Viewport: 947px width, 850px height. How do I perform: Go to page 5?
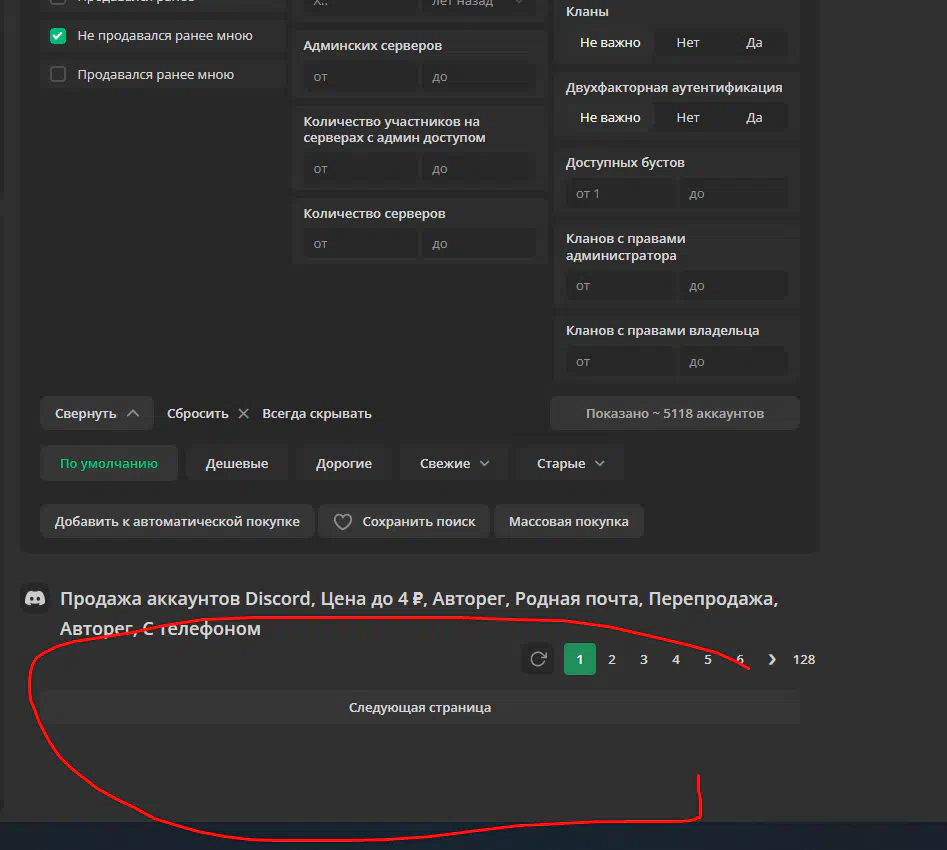click(x=708, y=660)
